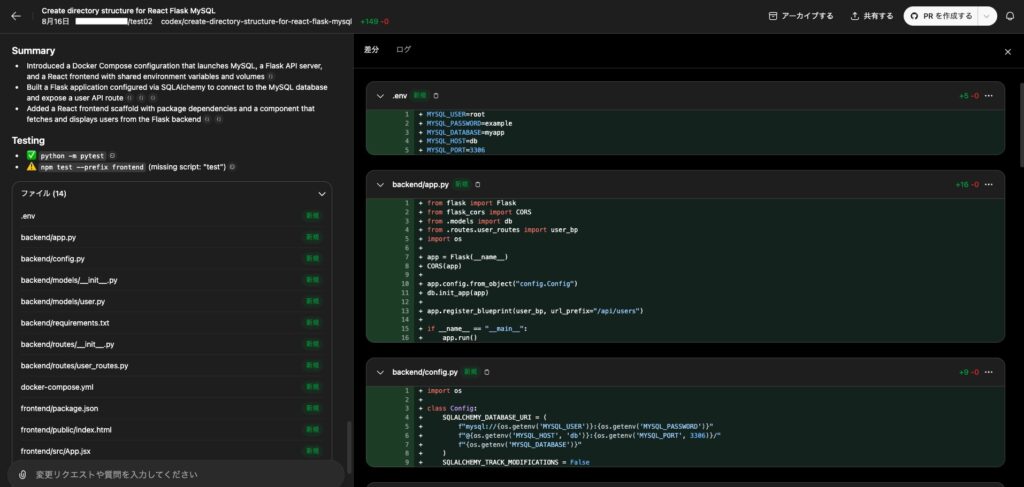Click the task title Create directory structure
Screen dimensions: 1024x487
(x=128, y=11)
